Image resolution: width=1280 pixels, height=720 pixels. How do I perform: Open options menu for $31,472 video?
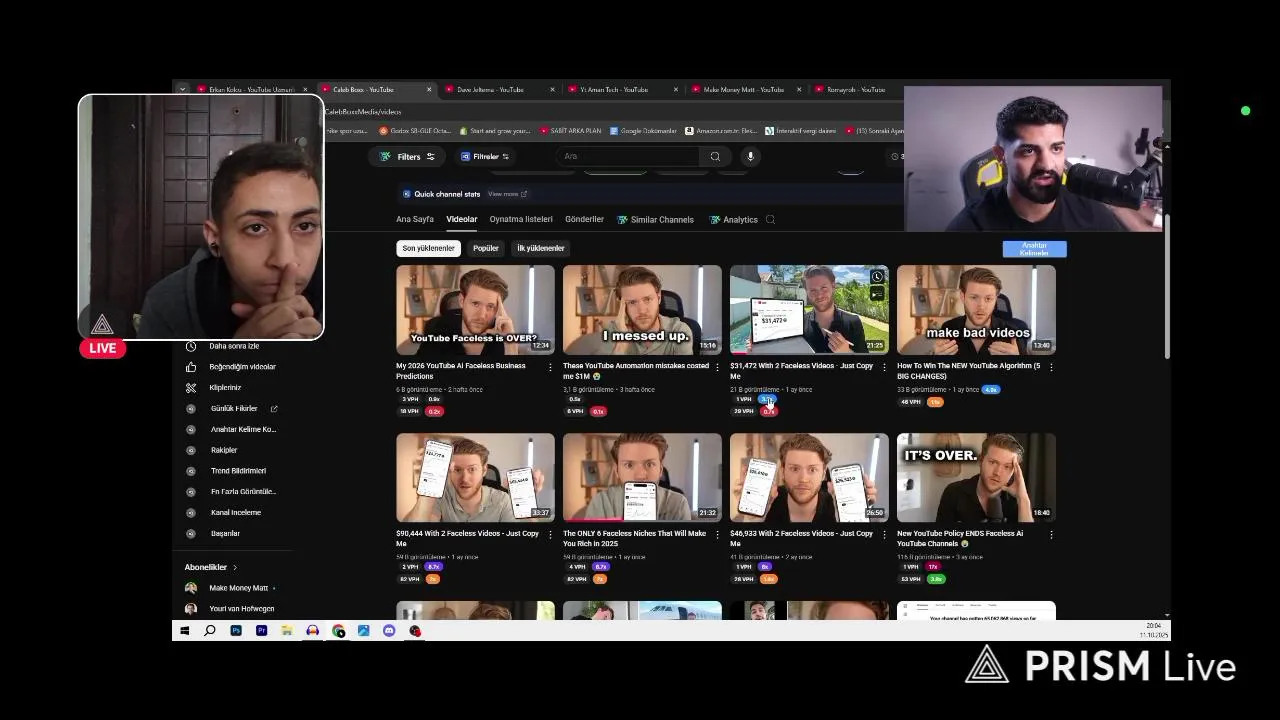pos(884,367)
